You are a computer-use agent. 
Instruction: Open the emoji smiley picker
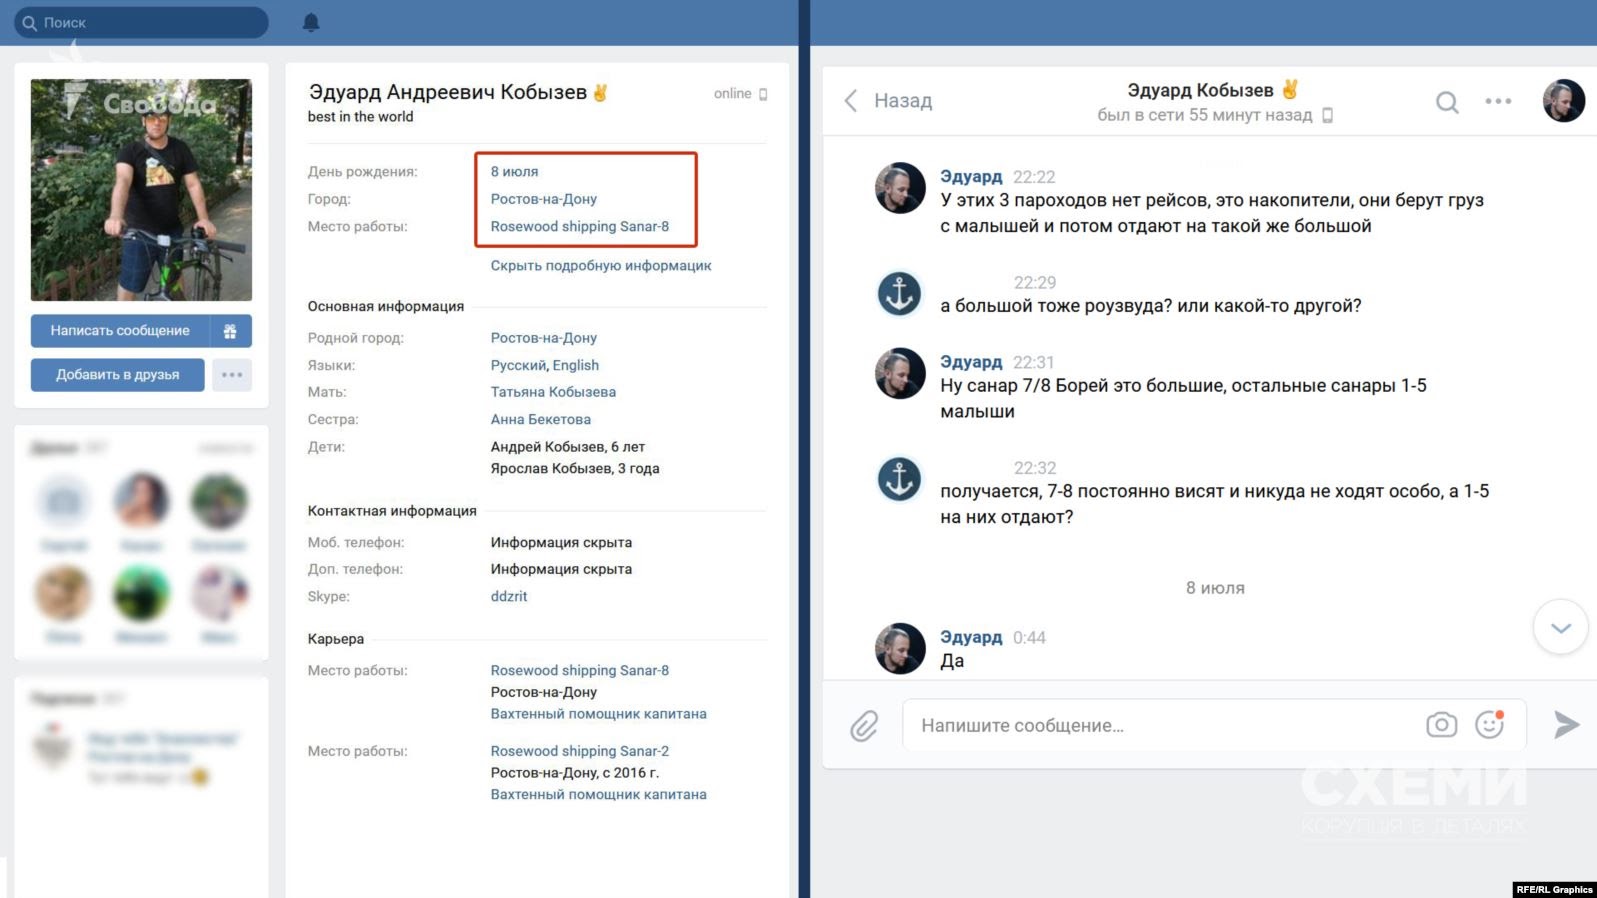click(1489, 724)
